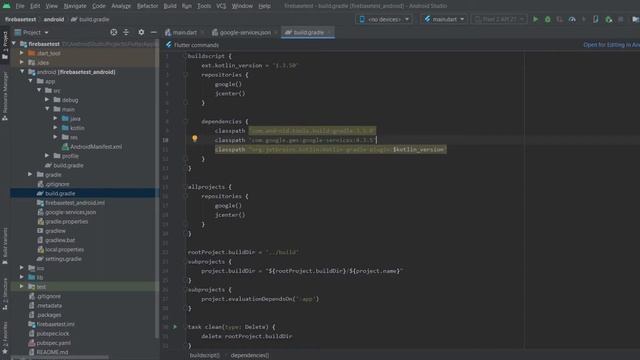Viewport: 640px width, 360px height.
Task: Expand the debug folder
Action: (47, 100)
